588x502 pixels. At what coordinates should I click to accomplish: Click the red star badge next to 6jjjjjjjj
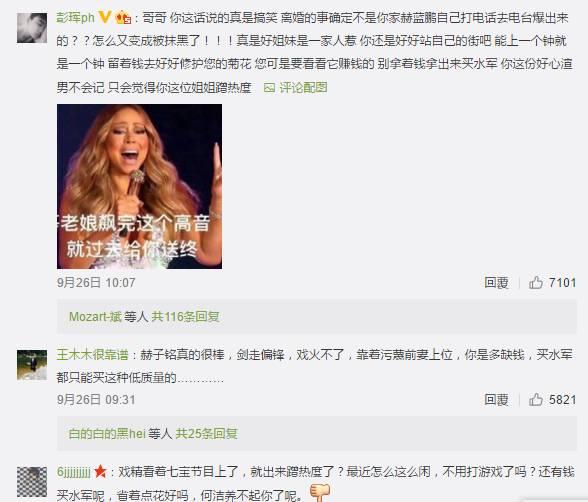click(x=100, y=471)
